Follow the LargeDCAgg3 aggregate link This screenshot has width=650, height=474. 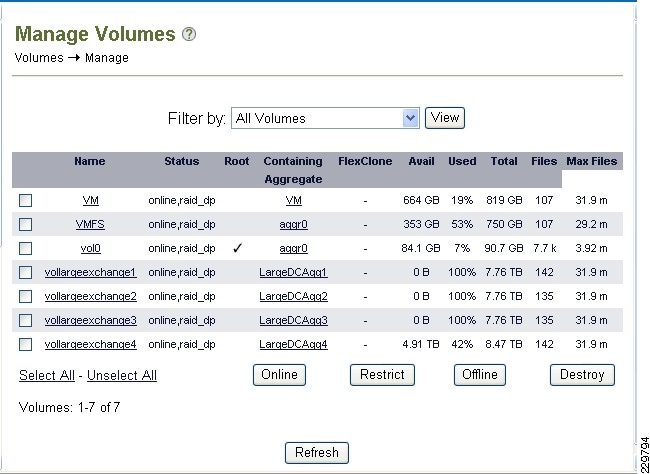[x=293, y=321]
